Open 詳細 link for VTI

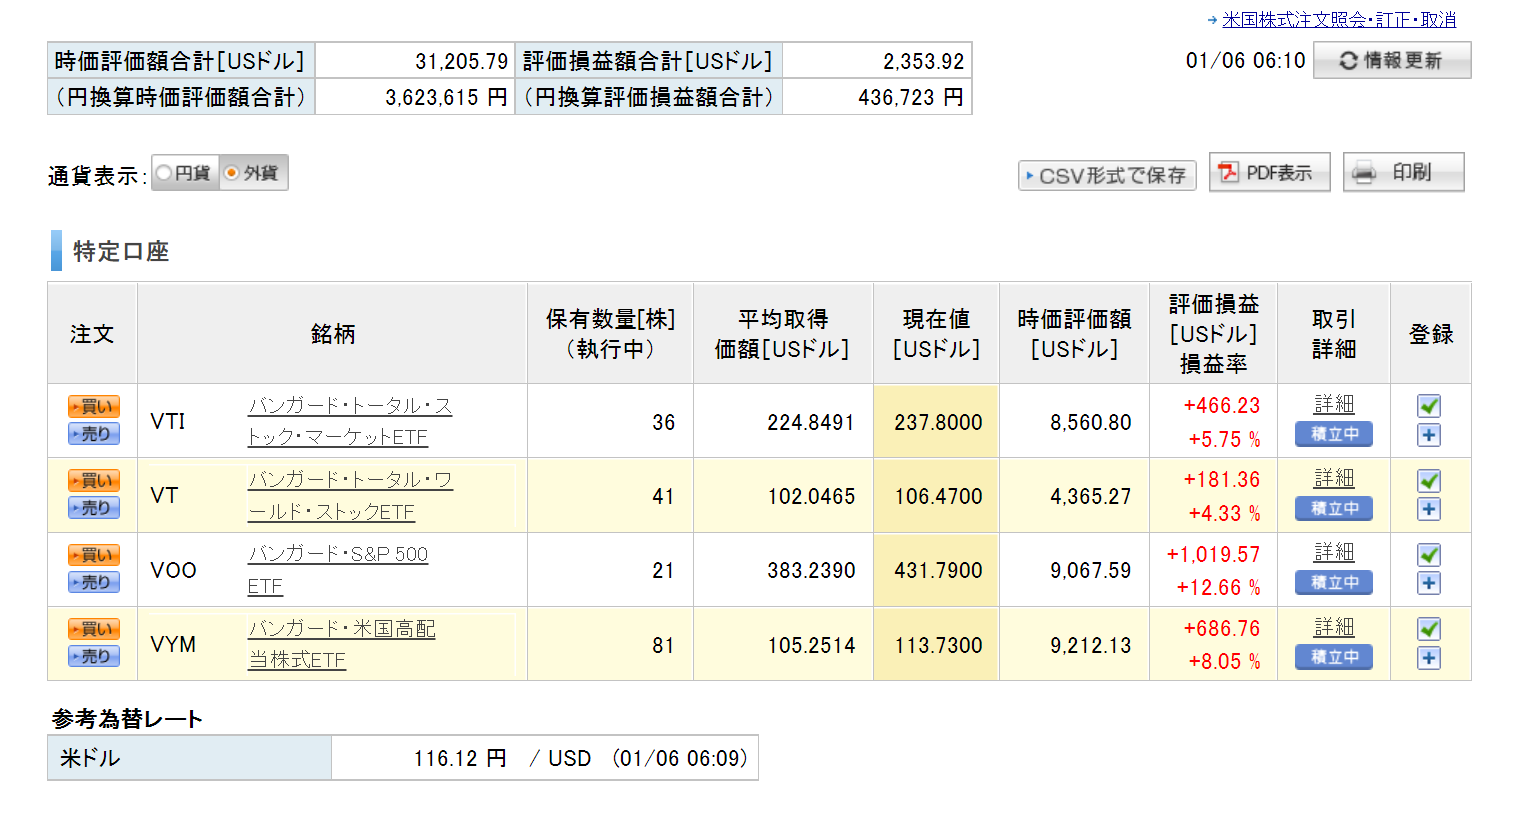pyautogui.click(x=1334, y=404)
